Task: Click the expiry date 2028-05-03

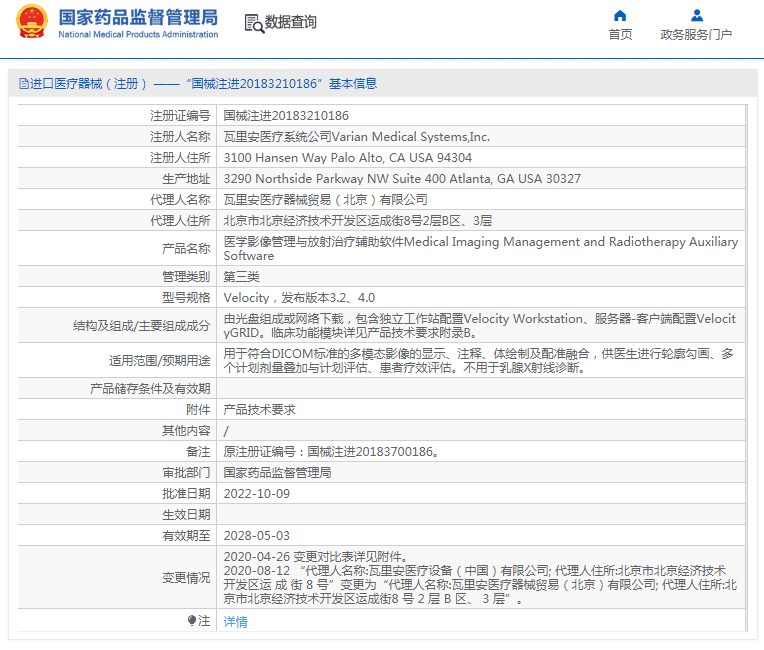Action: [256, 536]
